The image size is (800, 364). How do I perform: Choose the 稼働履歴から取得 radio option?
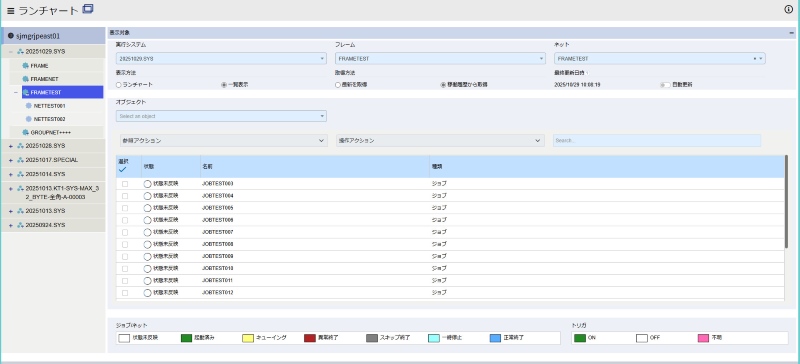pyautogui.click(x=442, y=85)
